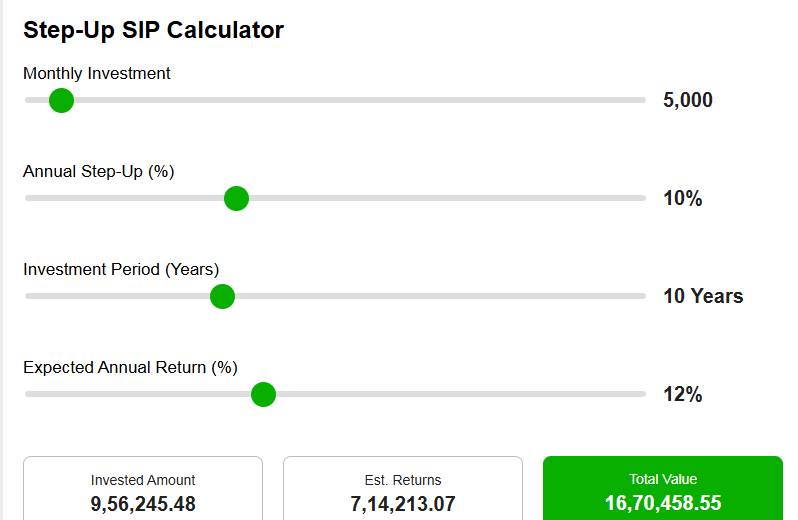Click the Monthly Investment slider handle

pos(61,100)
